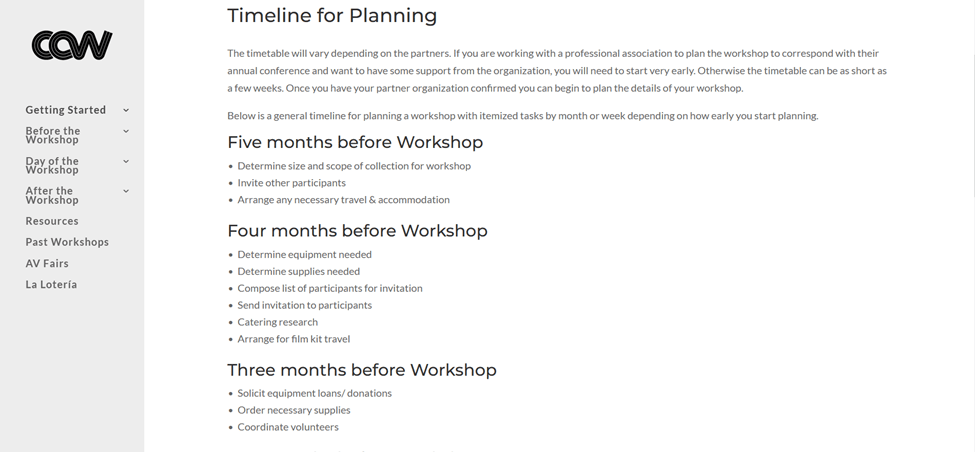Image resolution: width=975 pixels, height=452 pixels.
Task: Click the CAW logo in sidebar
Action: coord(72,45)
